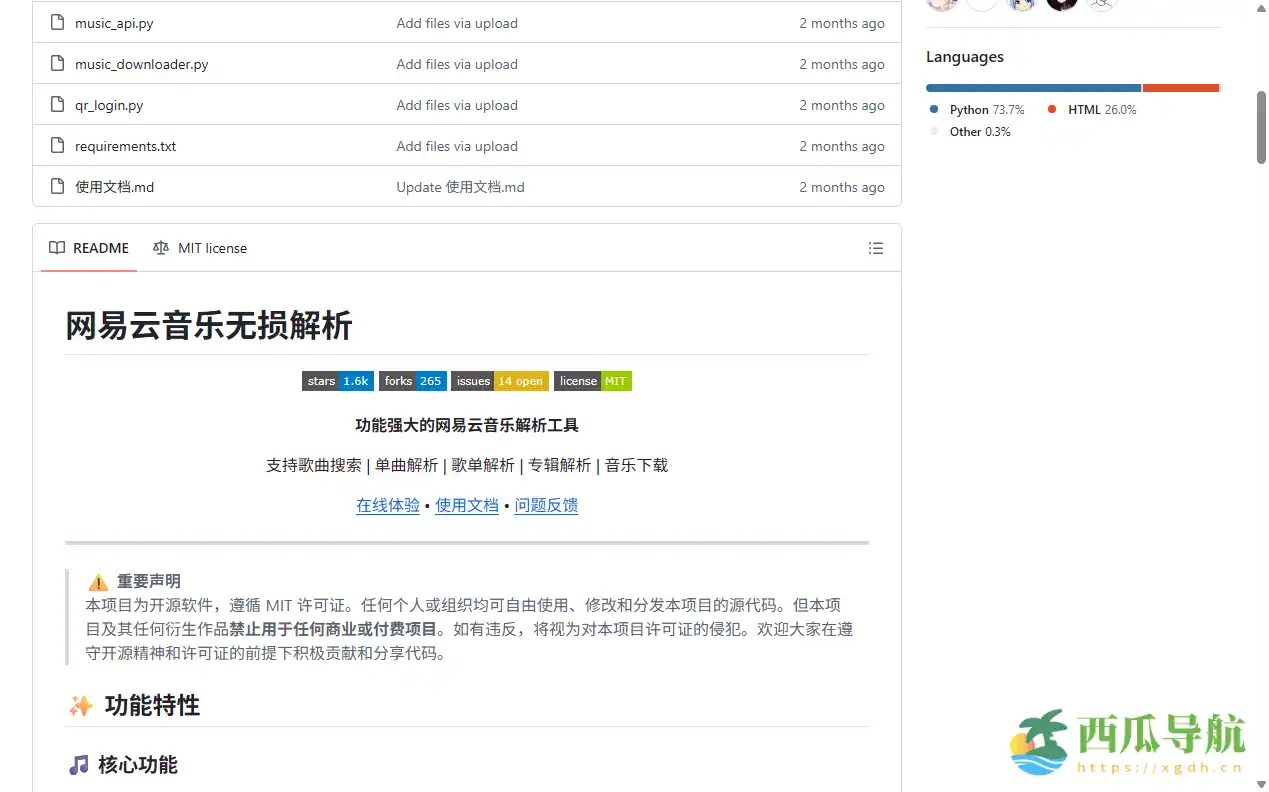Open the 问题反馈 link

pos(546,505)
